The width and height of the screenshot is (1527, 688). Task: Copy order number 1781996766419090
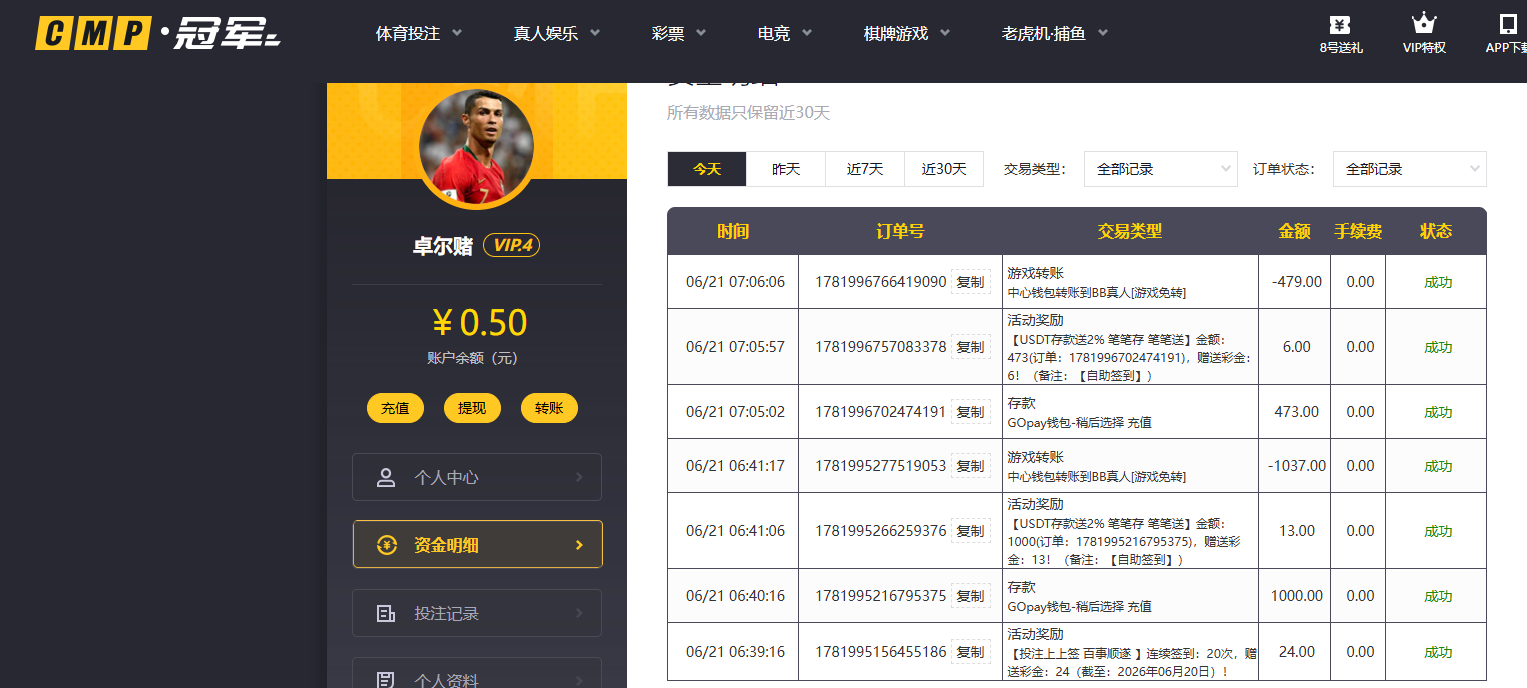pyautogui.click(x=970, y=282)
